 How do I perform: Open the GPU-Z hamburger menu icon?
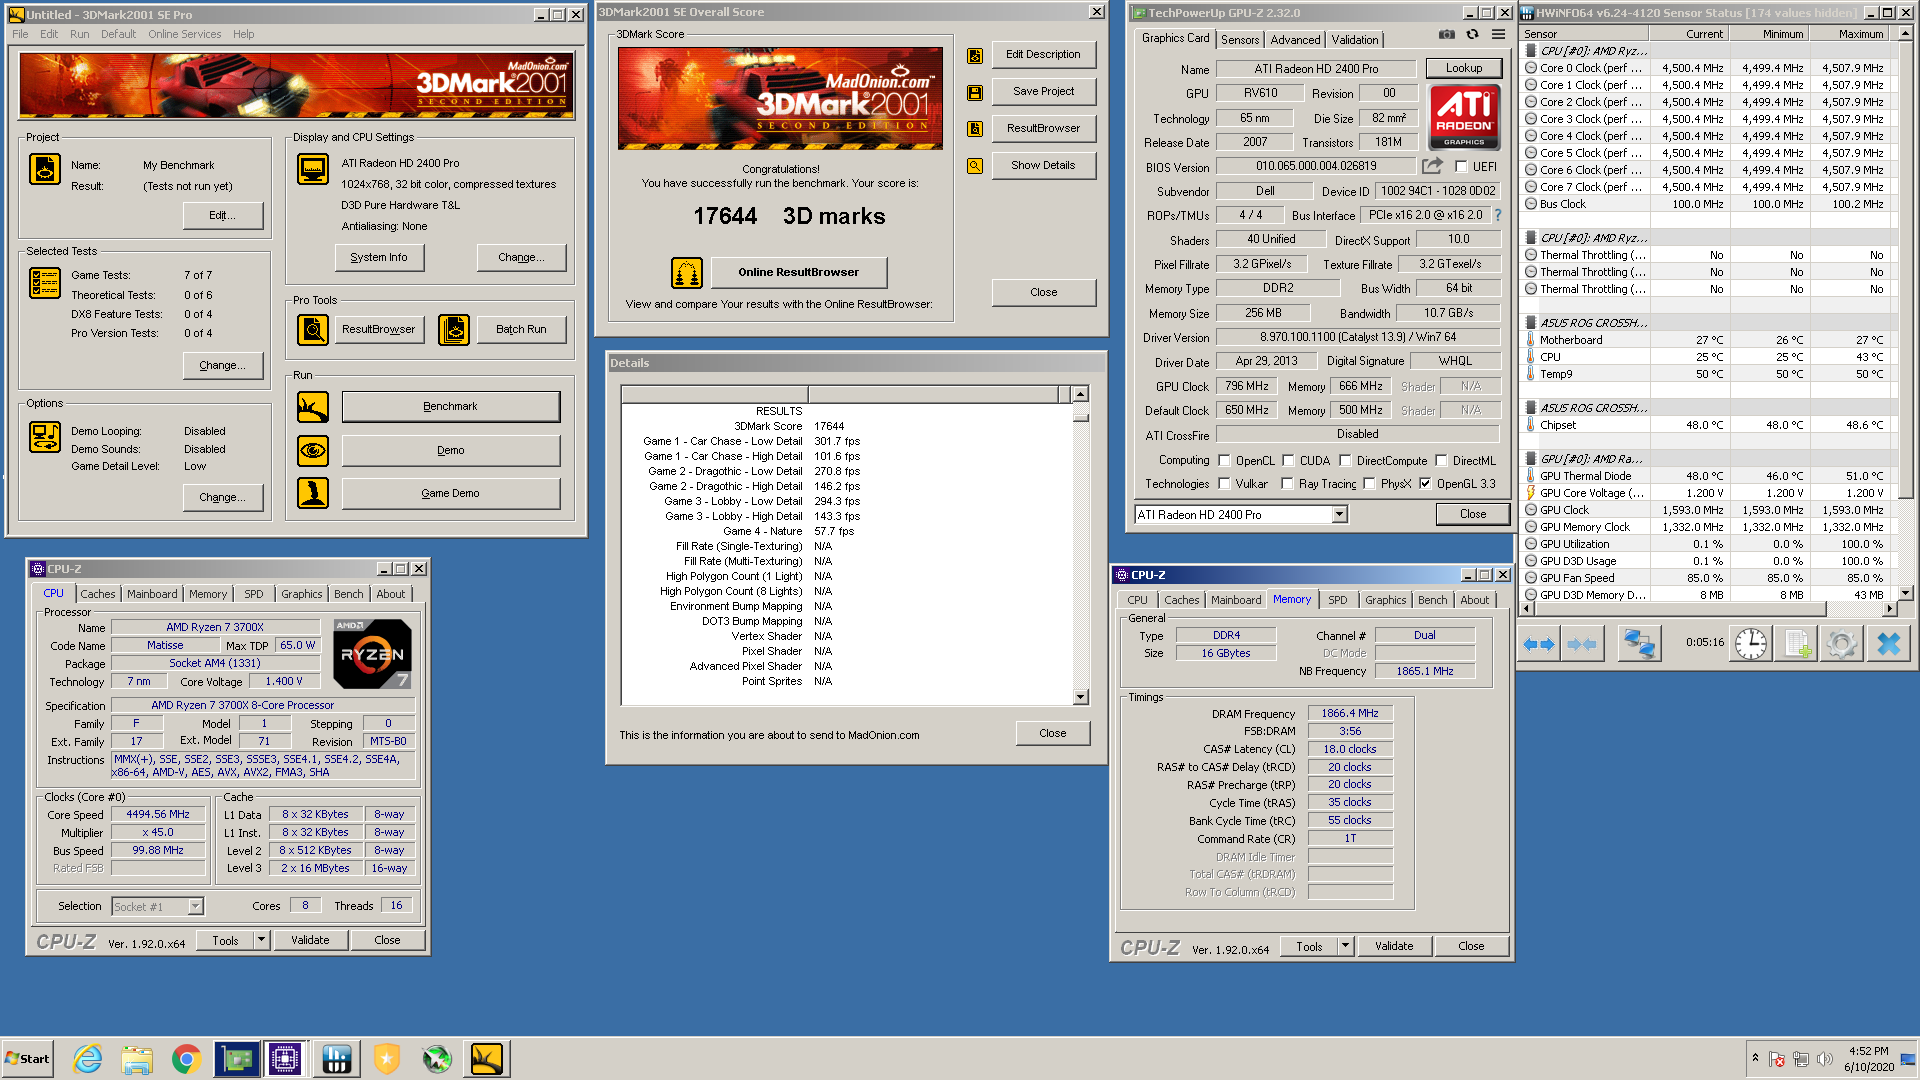(1498, 34)
